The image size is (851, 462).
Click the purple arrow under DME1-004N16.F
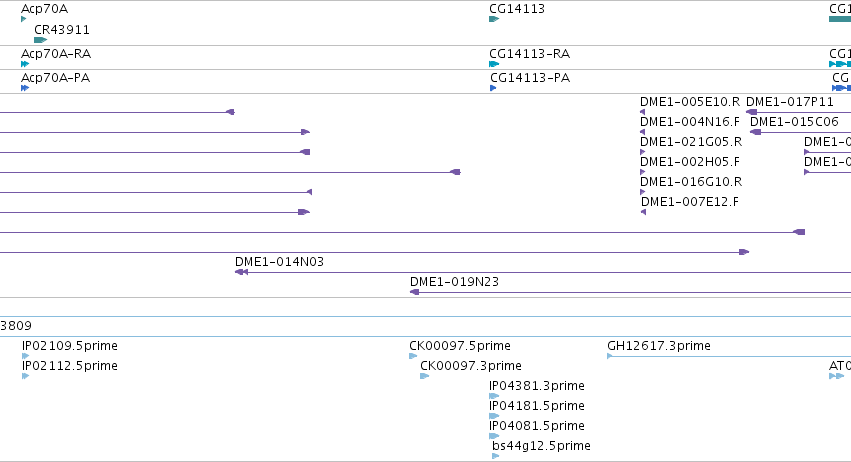coord(643,132)
